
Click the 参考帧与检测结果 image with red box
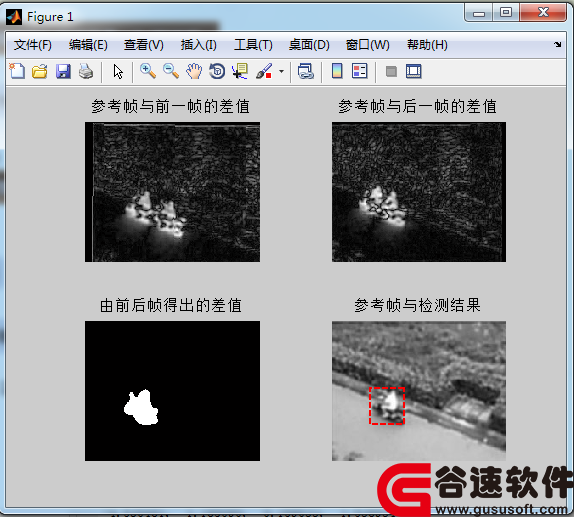419,391
